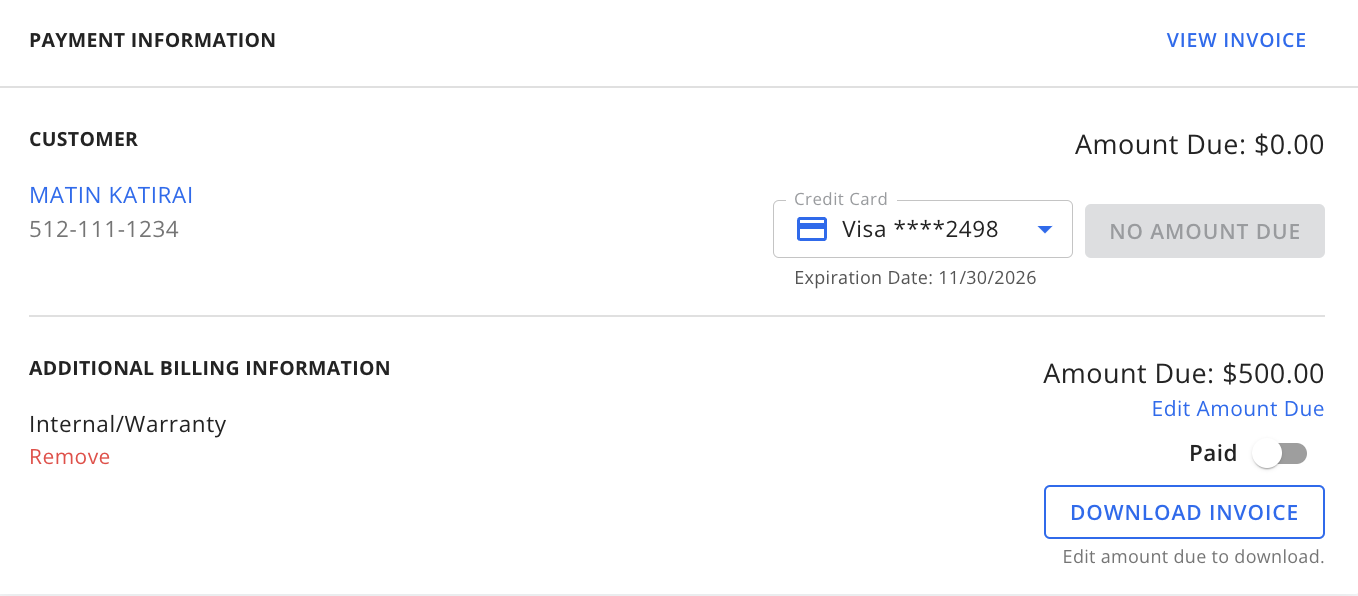Viewport: 1358px width, 596px height.
Task: Expand the dropdown arrow next to Visa ****2498
Action: (x=1046, y=229)
